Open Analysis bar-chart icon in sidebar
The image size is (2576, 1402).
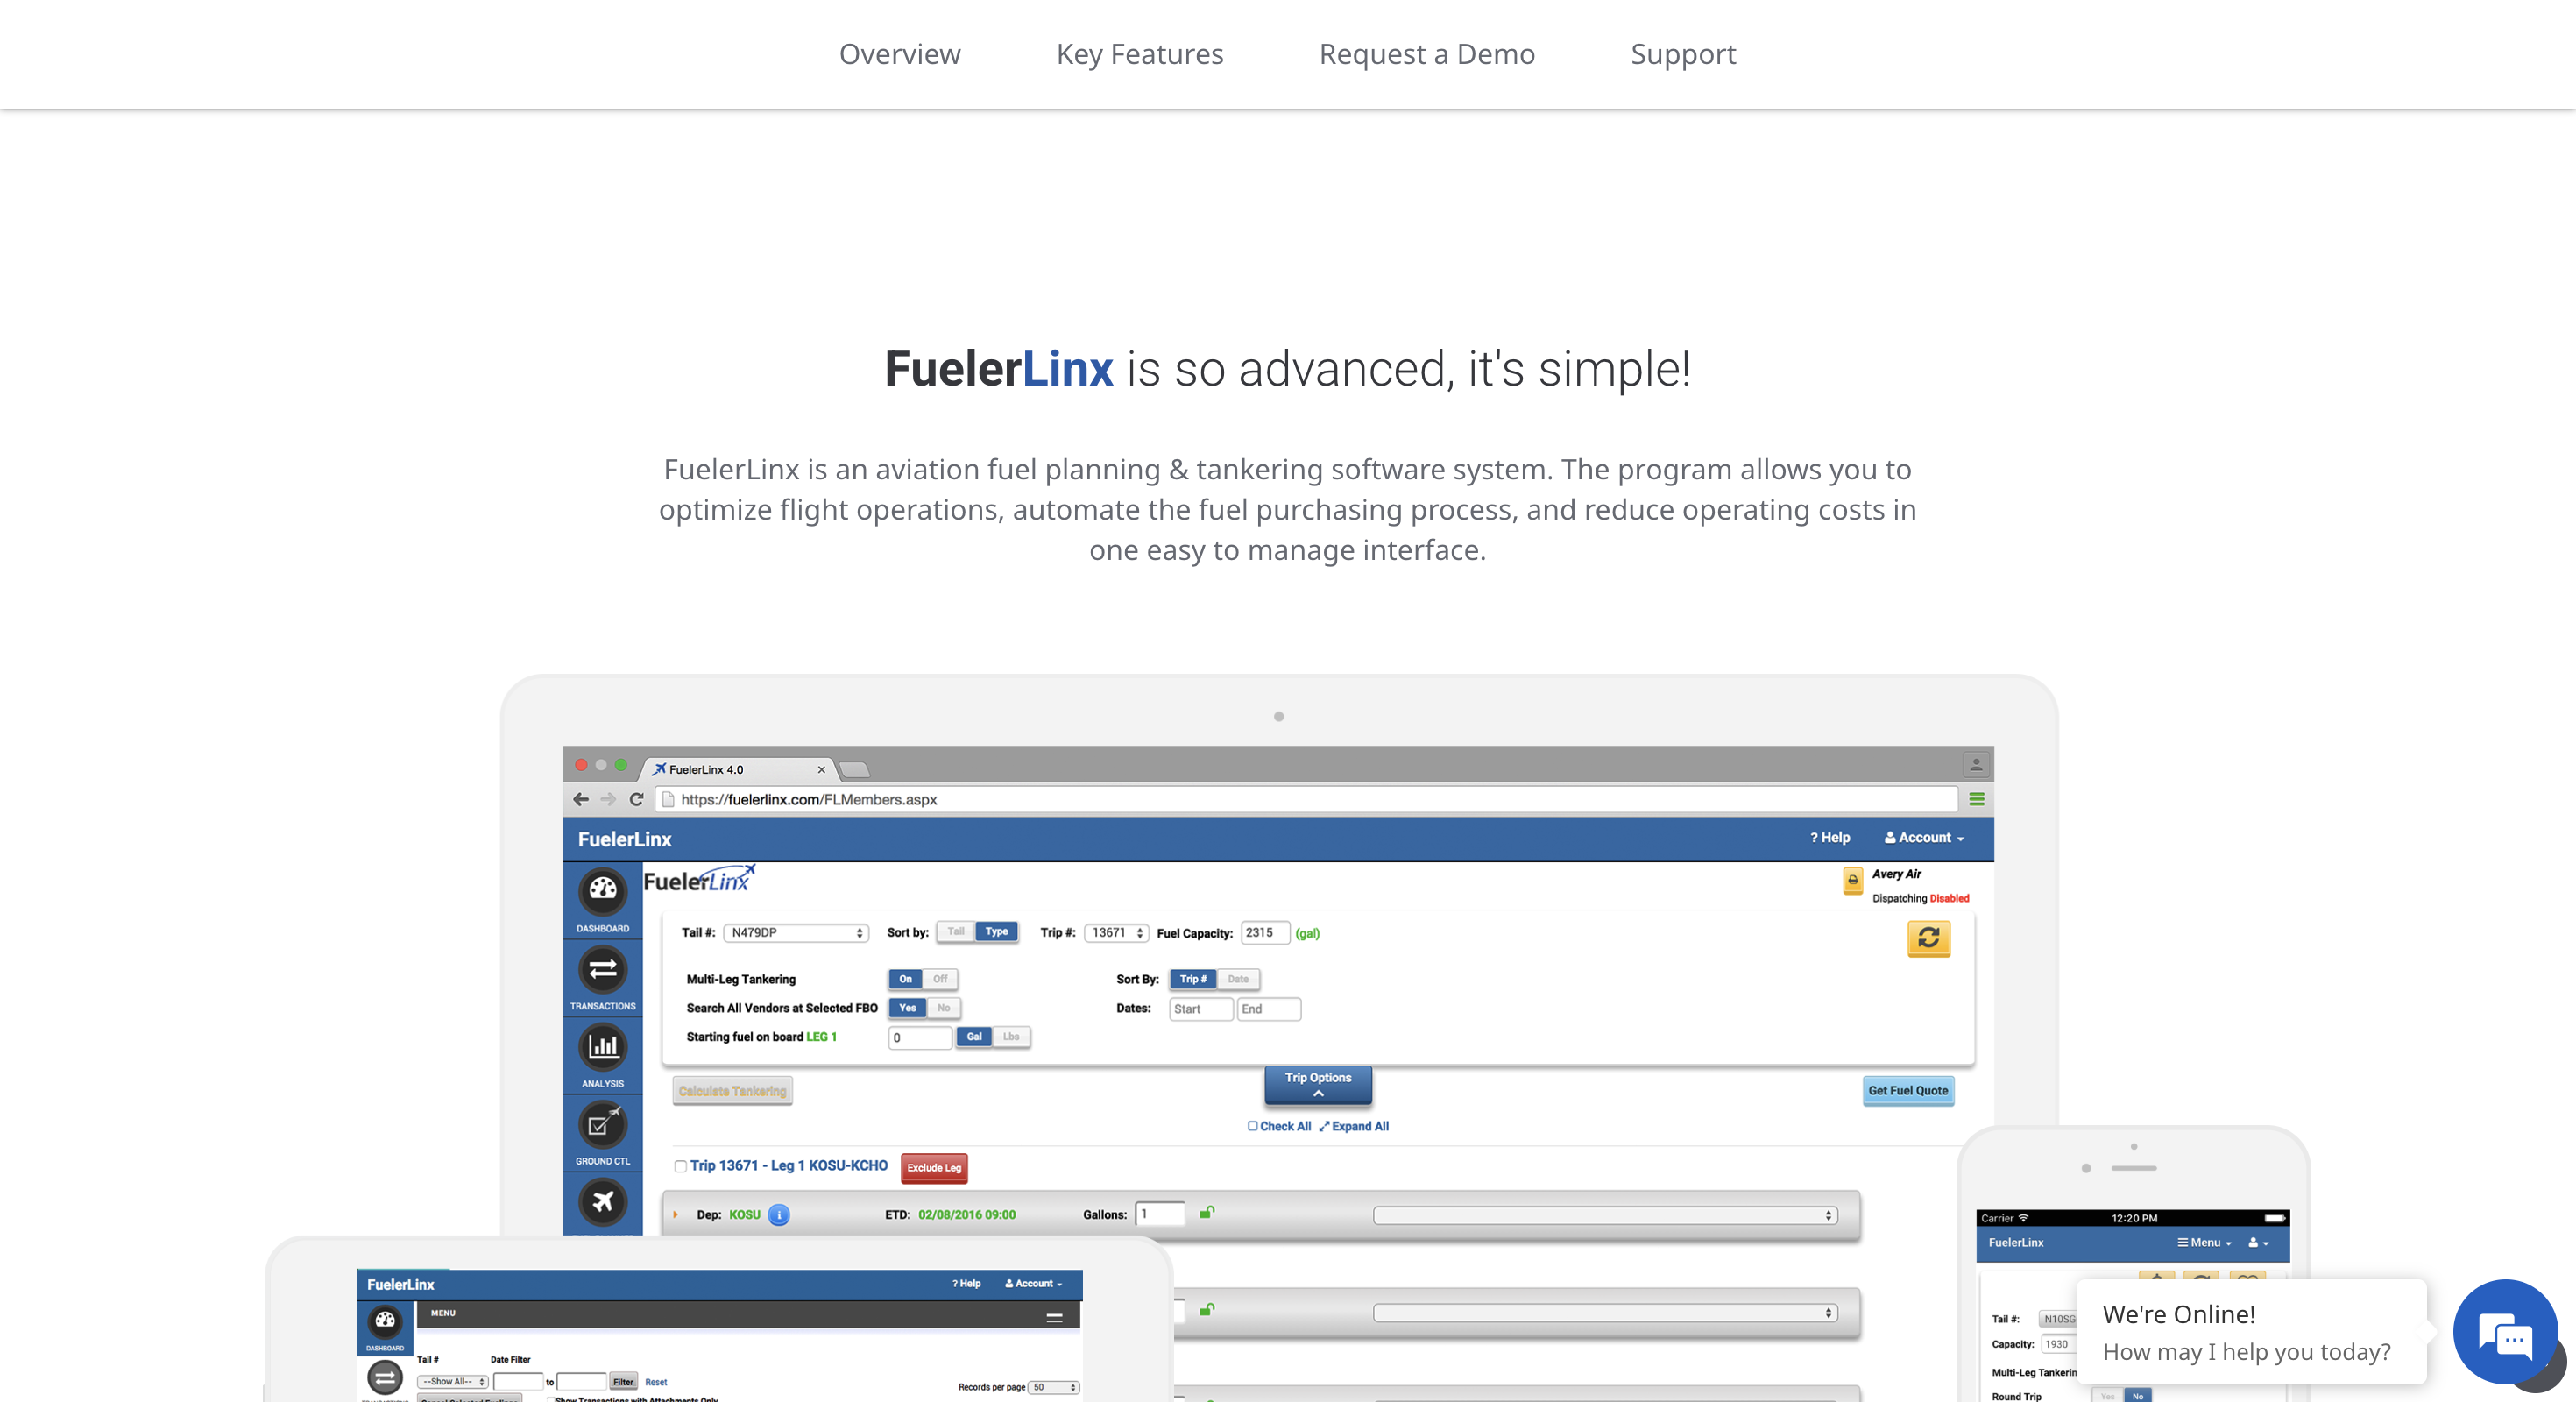(602, 1046)
